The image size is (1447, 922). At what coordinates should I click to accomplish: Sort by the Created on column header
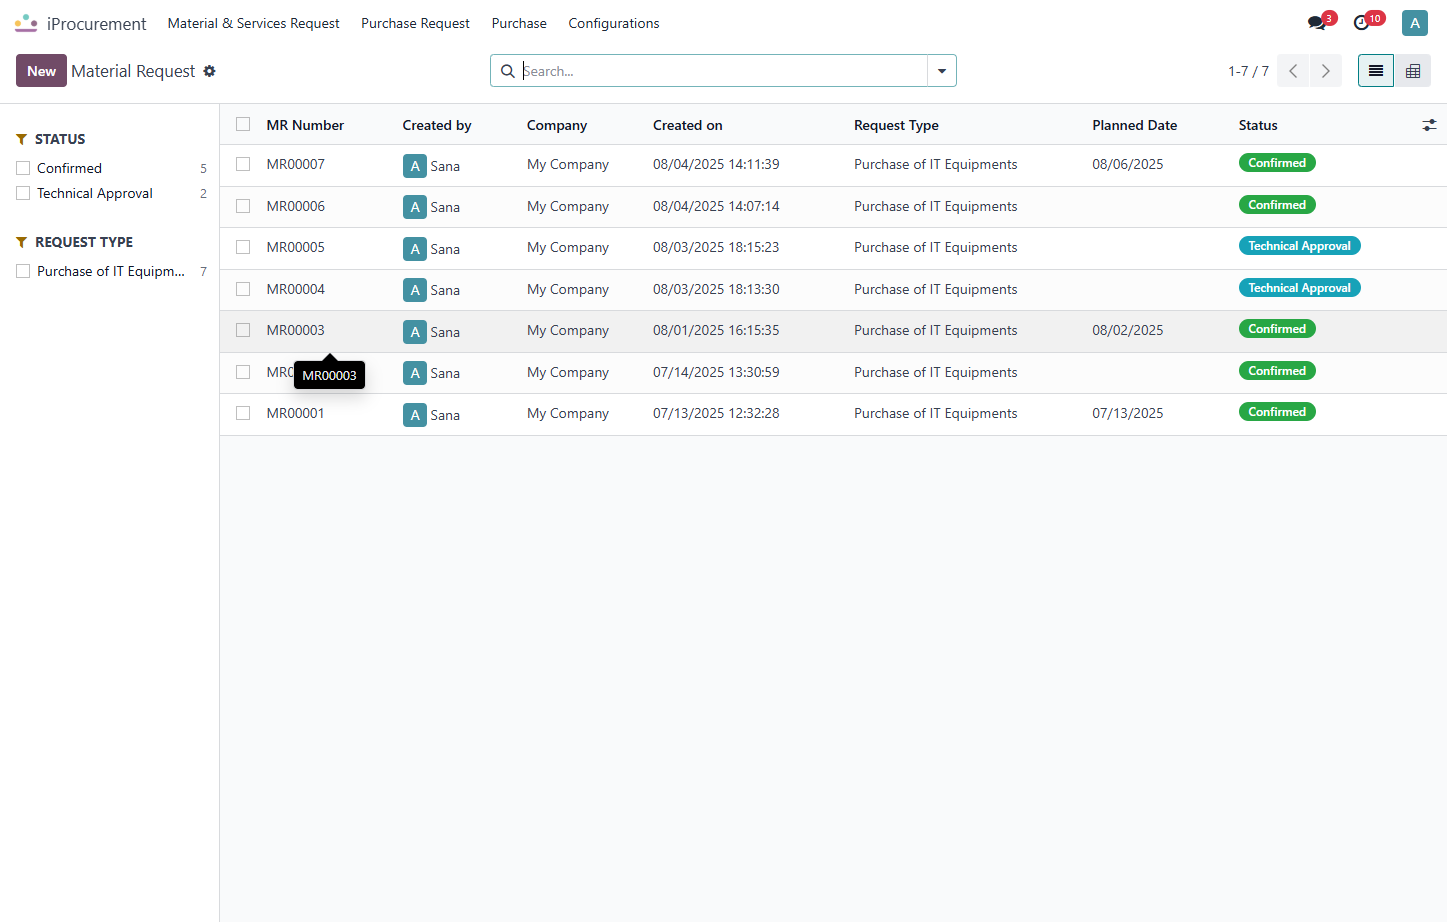[688, 125]
